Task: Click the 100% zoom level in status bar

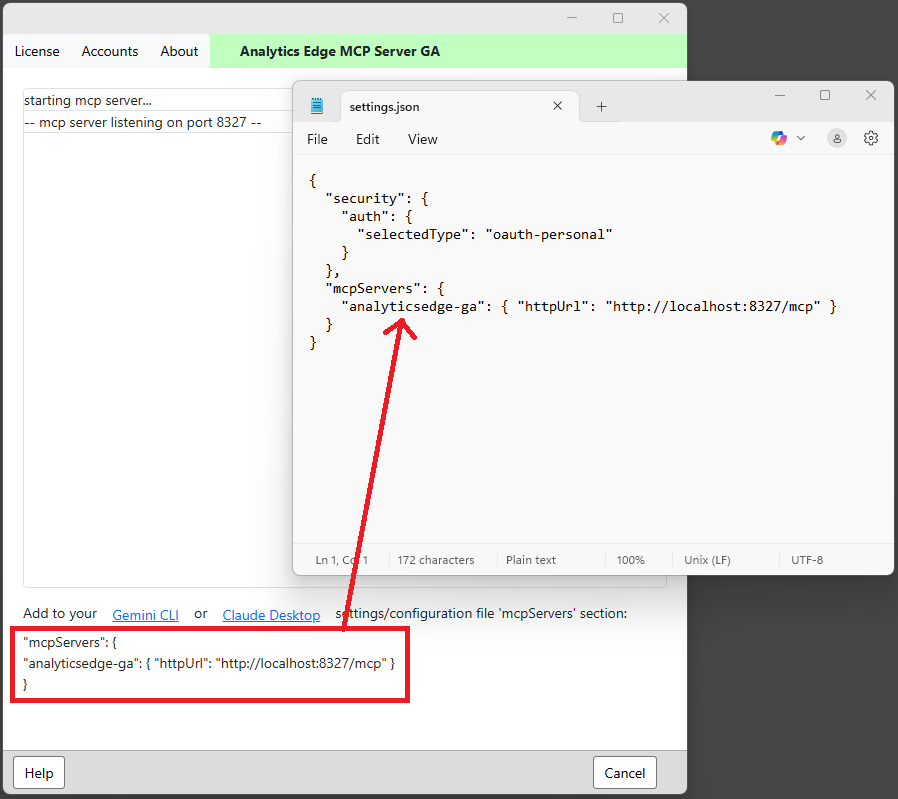Action: coord(630,560)
